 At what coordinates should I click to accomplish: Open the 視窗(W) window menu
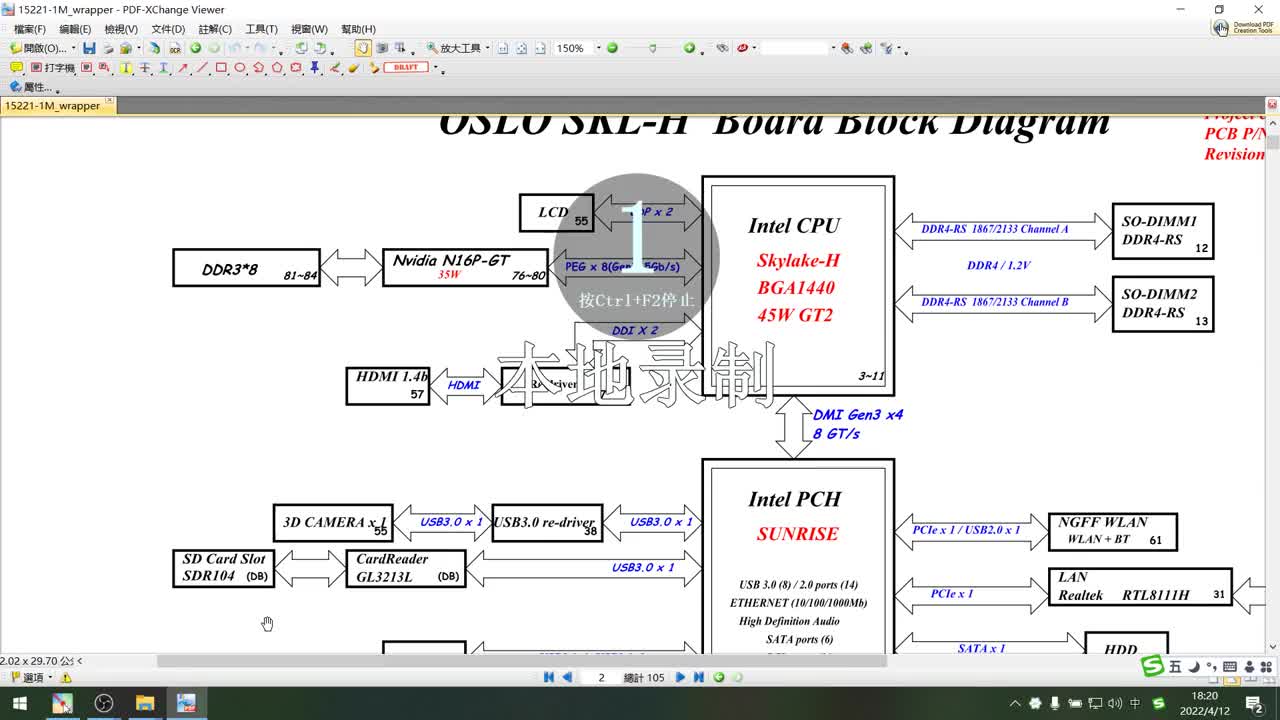(x=309, y=29)
